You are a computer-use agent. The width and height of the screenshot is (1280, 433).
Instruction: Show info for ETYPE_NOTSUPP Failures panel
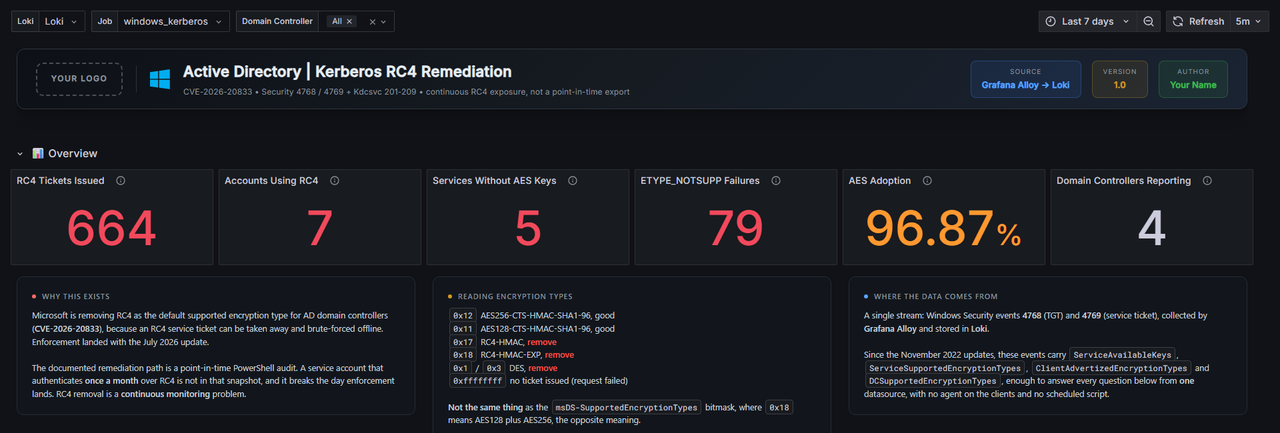pos(775,181)
